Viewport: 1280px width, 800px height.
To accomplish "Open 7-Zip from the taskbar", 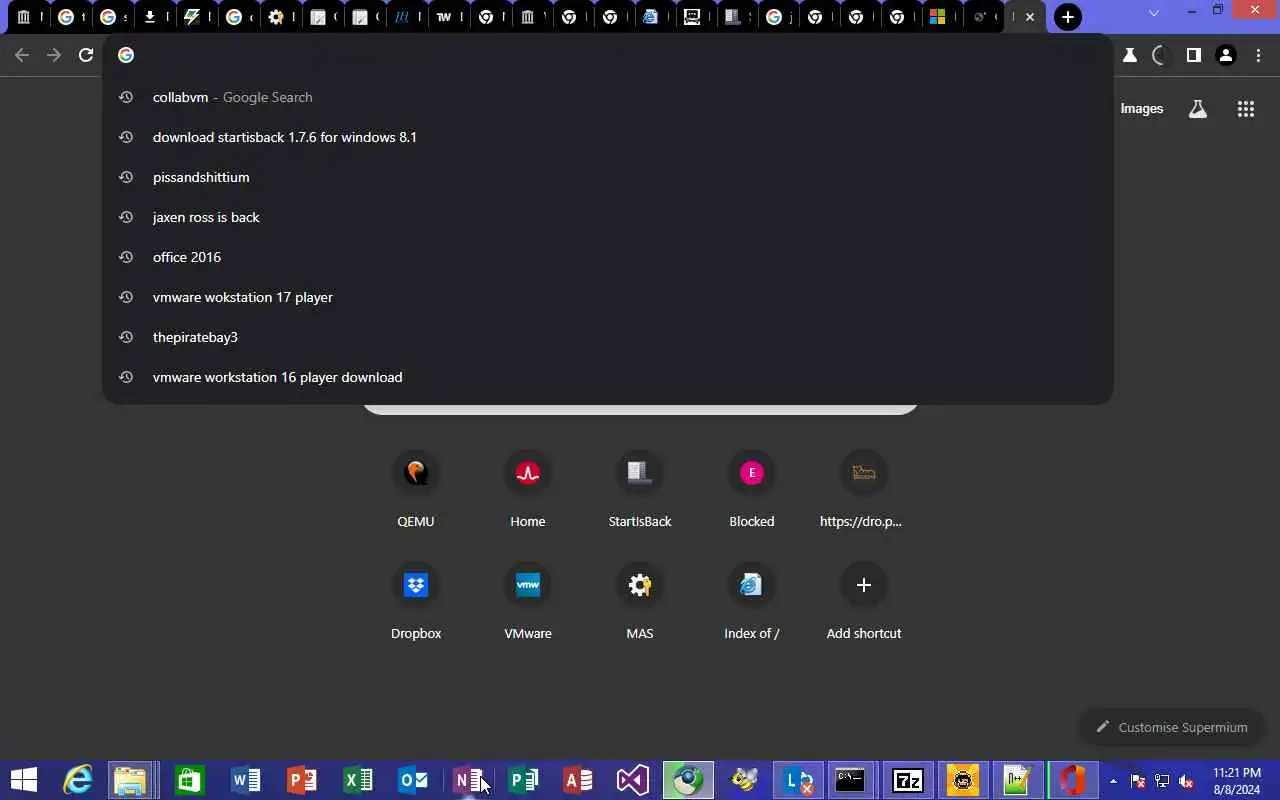I will tap(907, 780).
